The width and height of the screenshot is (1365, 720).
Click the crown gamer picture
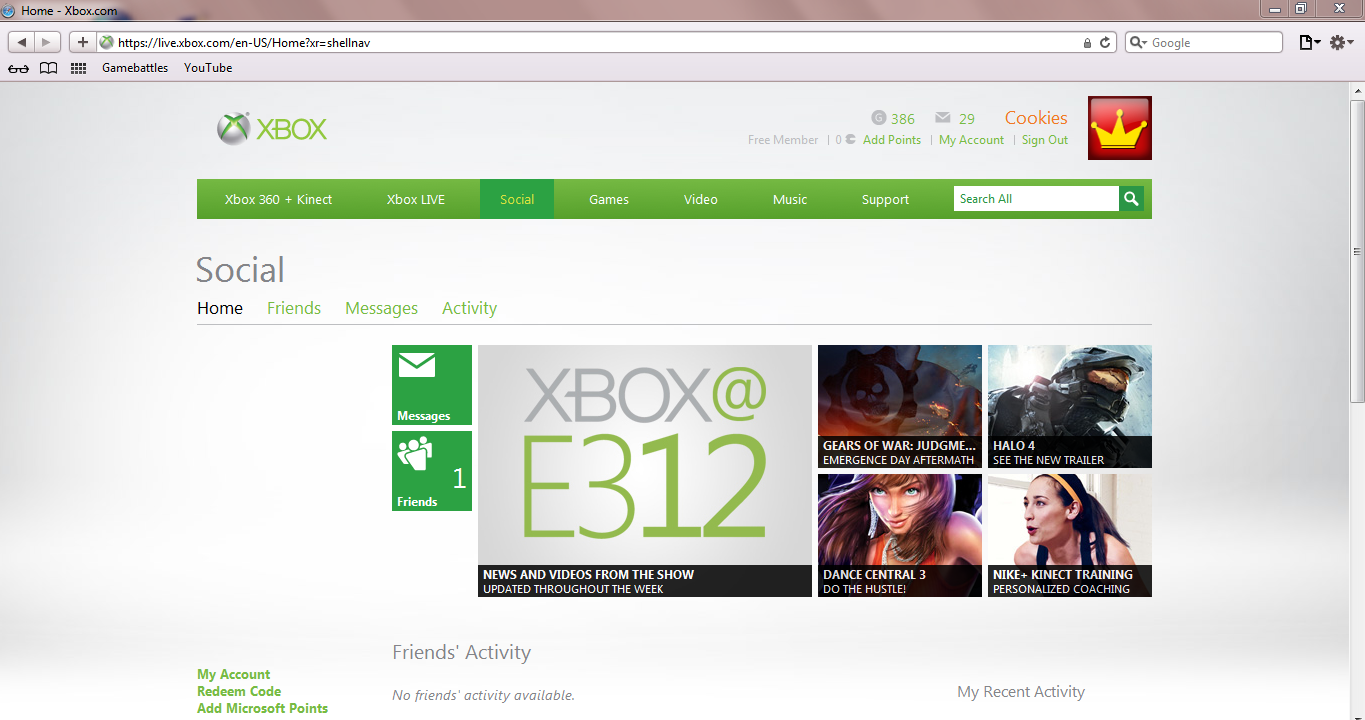click(1120, 128)
